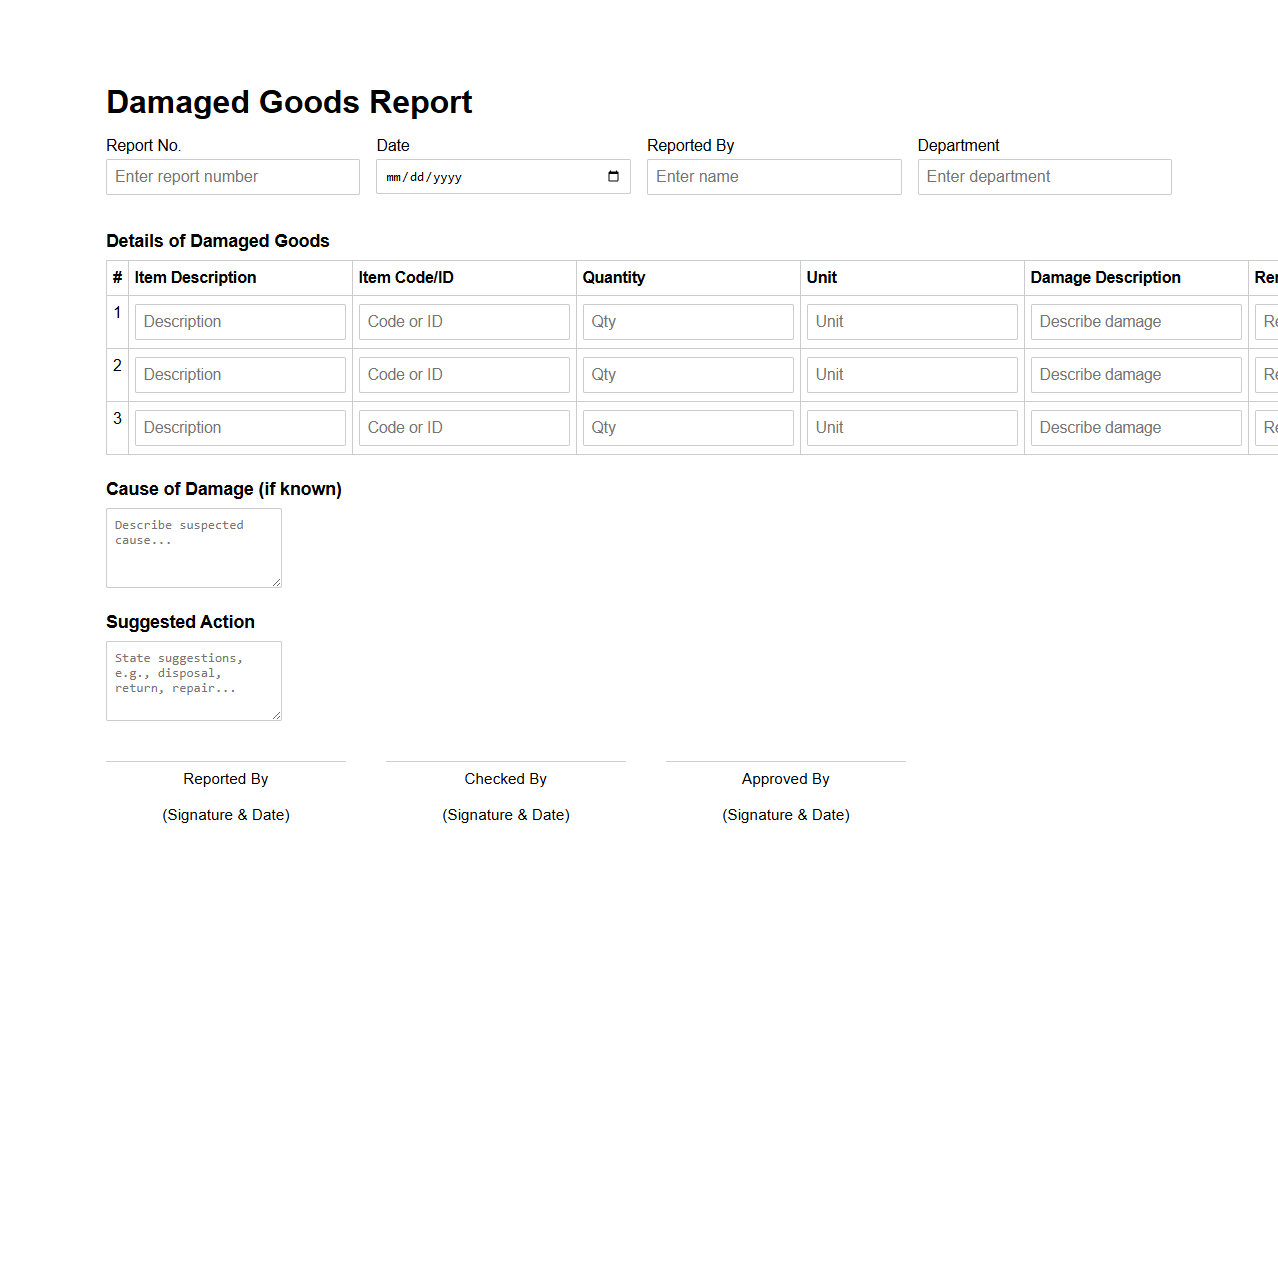Click the Cause of Damage text area

click(x=193, y=547)
